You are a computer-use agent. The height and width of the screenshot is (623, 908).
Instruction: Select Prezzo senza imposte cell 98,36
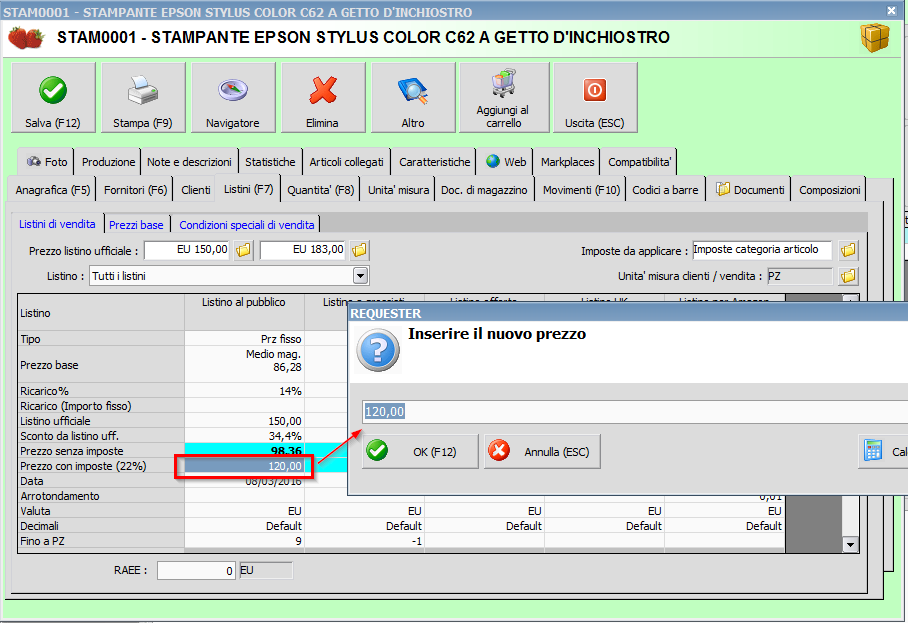244,451
